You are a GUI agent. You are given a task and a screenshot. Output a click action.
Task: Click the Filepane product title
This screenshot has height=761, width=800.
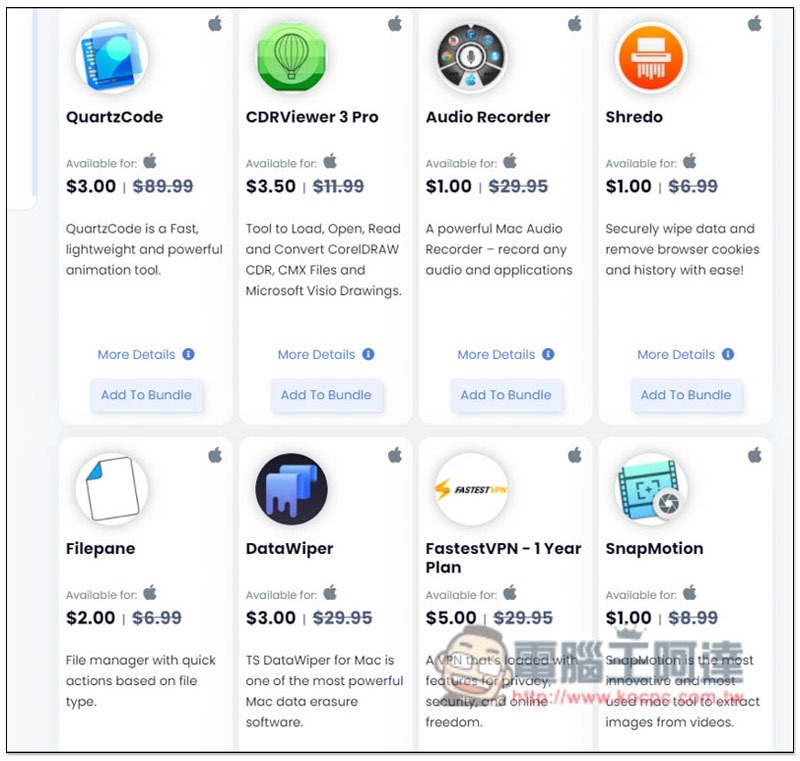(x=101, y=549)
